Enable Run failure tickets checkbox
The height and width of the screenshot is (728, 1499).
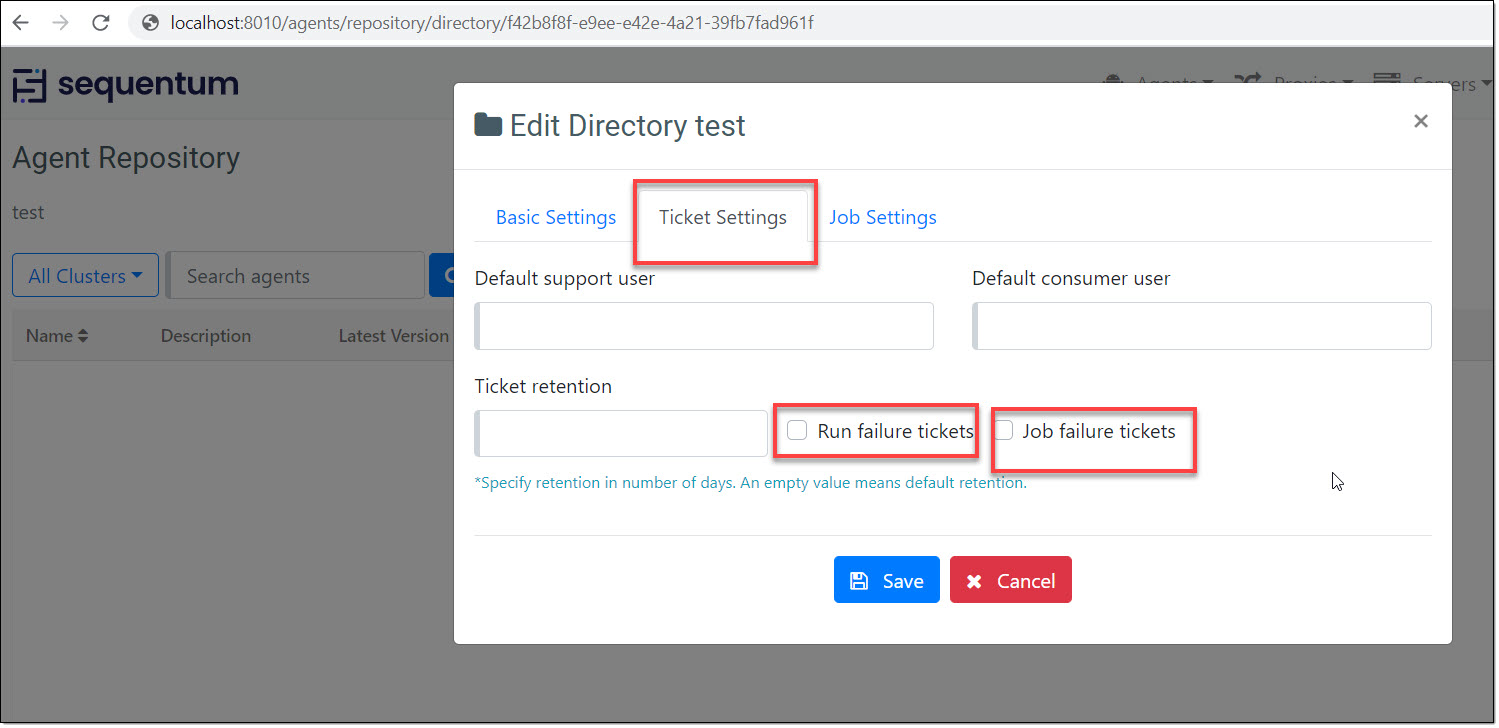point(797,431)
